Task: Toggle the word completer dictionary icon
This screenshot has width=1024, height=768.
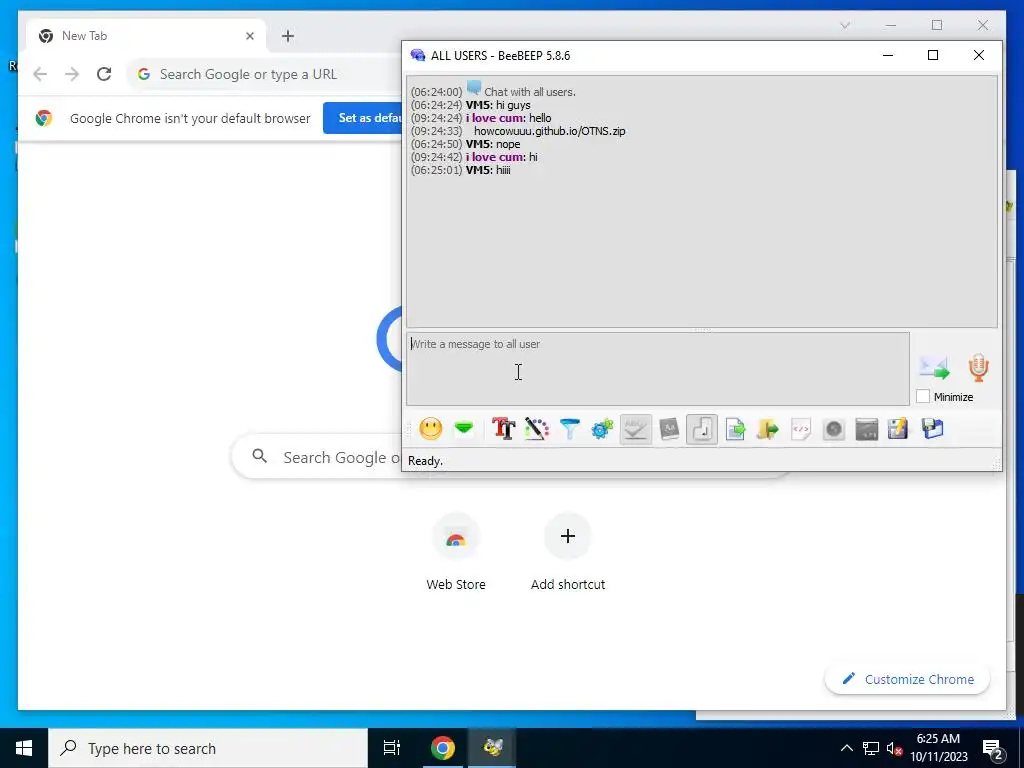Action: (669, 429)
